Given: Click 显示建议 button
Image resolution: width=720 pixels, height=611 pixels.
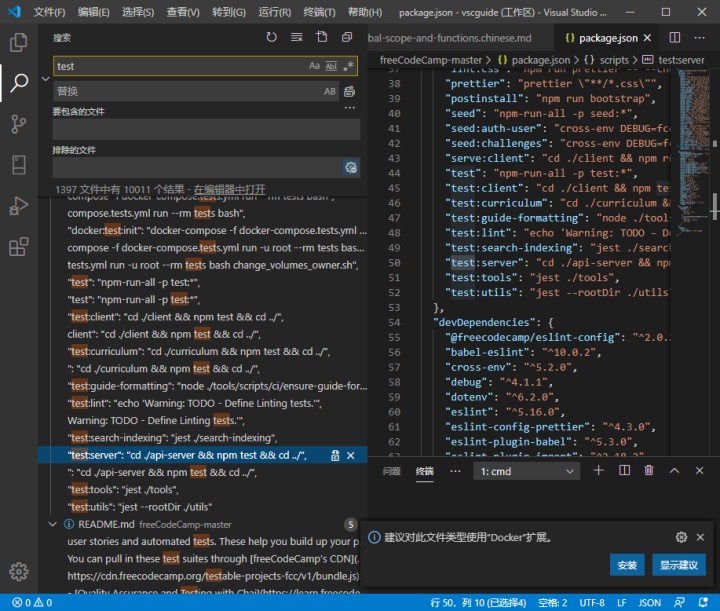Looking at the screenshot, I should pyautogui.click(x=679, y=565).
